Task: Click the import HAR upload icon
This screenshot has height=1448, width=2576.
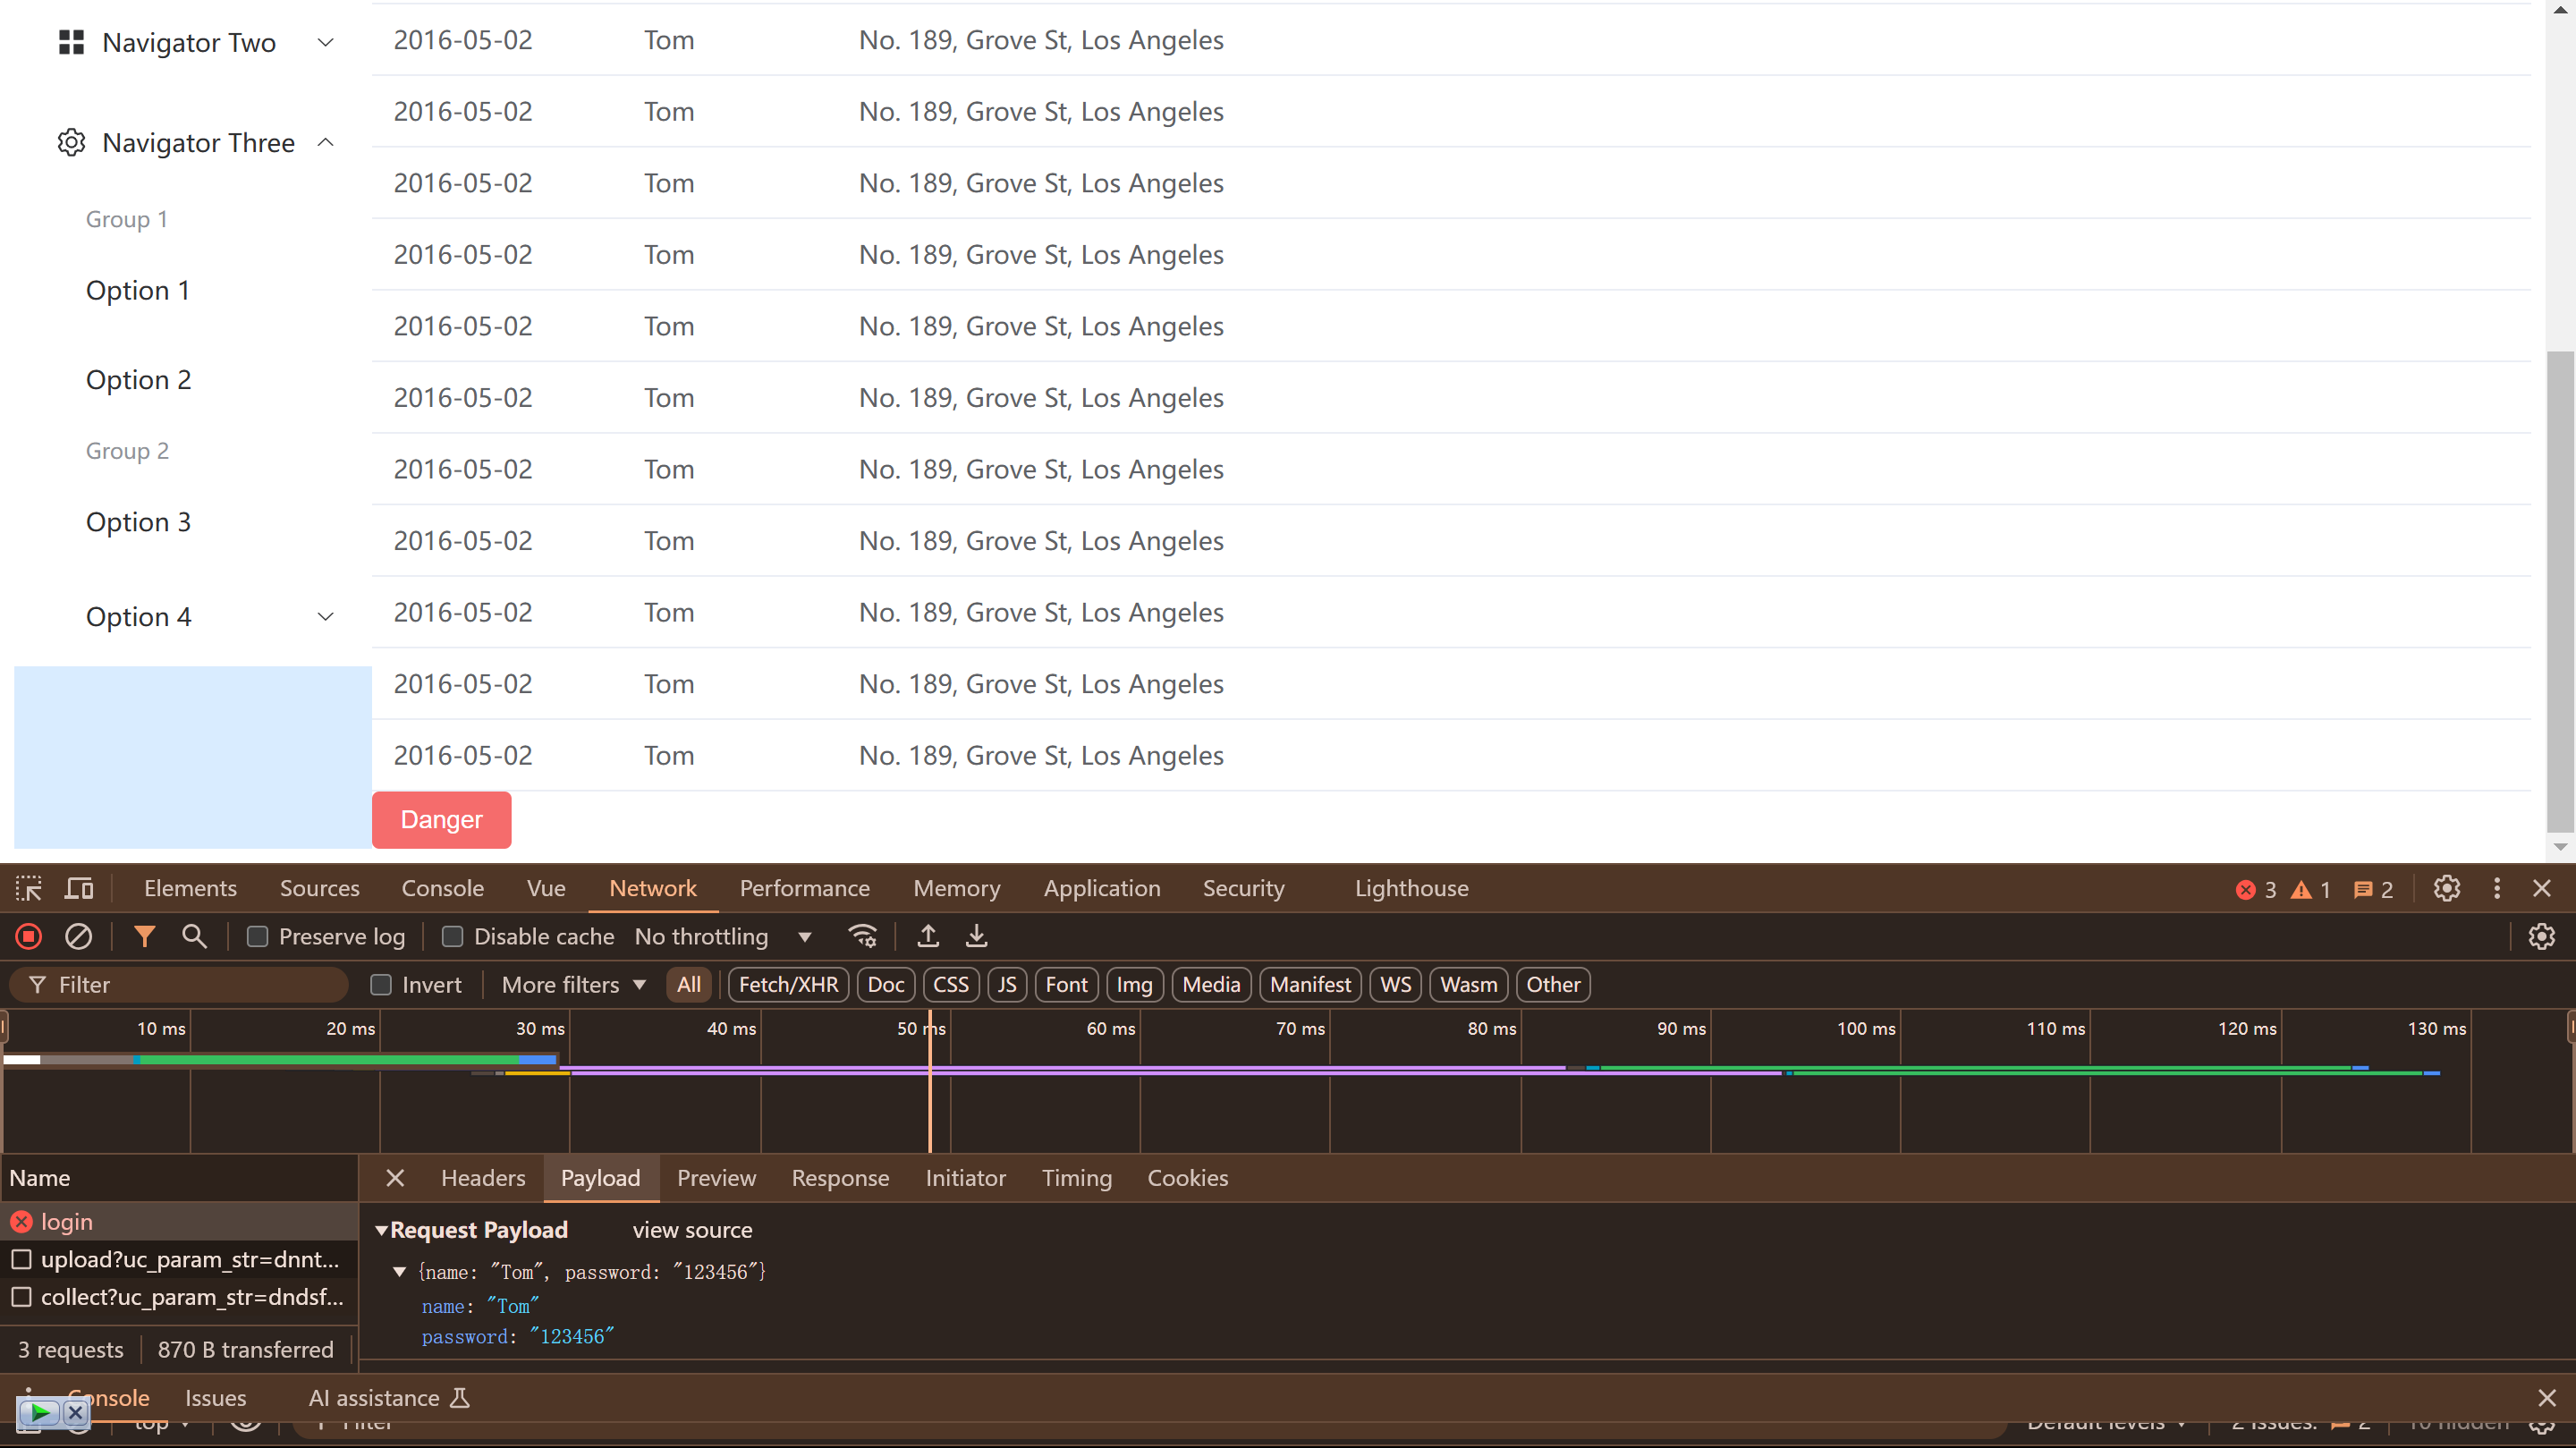Action: click(928, 936)
